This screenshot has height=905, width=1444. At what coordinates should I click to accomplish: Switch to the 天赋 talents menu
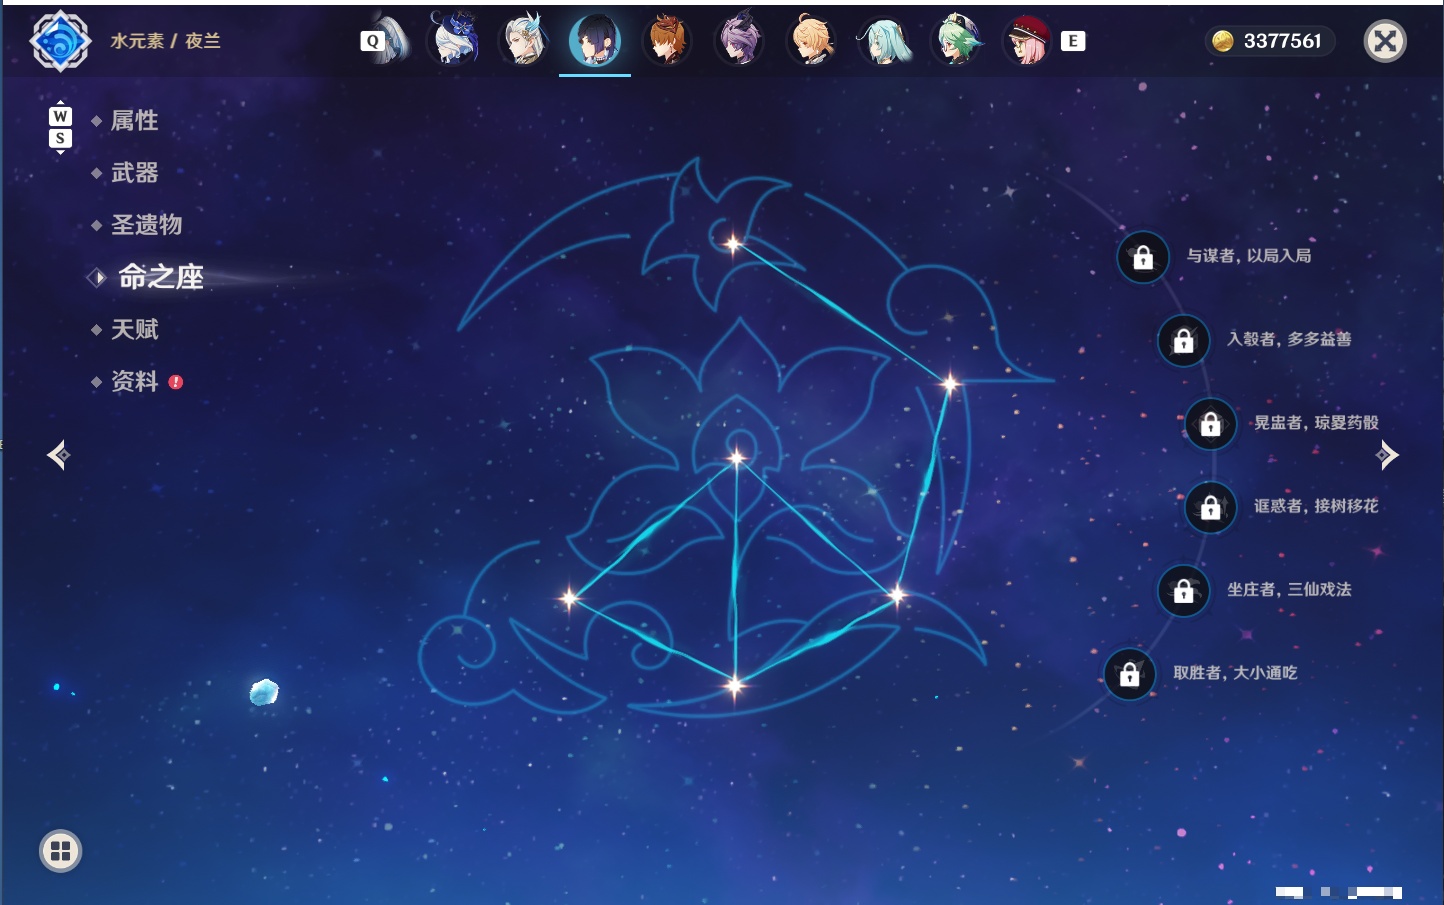(x=134, y=329)
